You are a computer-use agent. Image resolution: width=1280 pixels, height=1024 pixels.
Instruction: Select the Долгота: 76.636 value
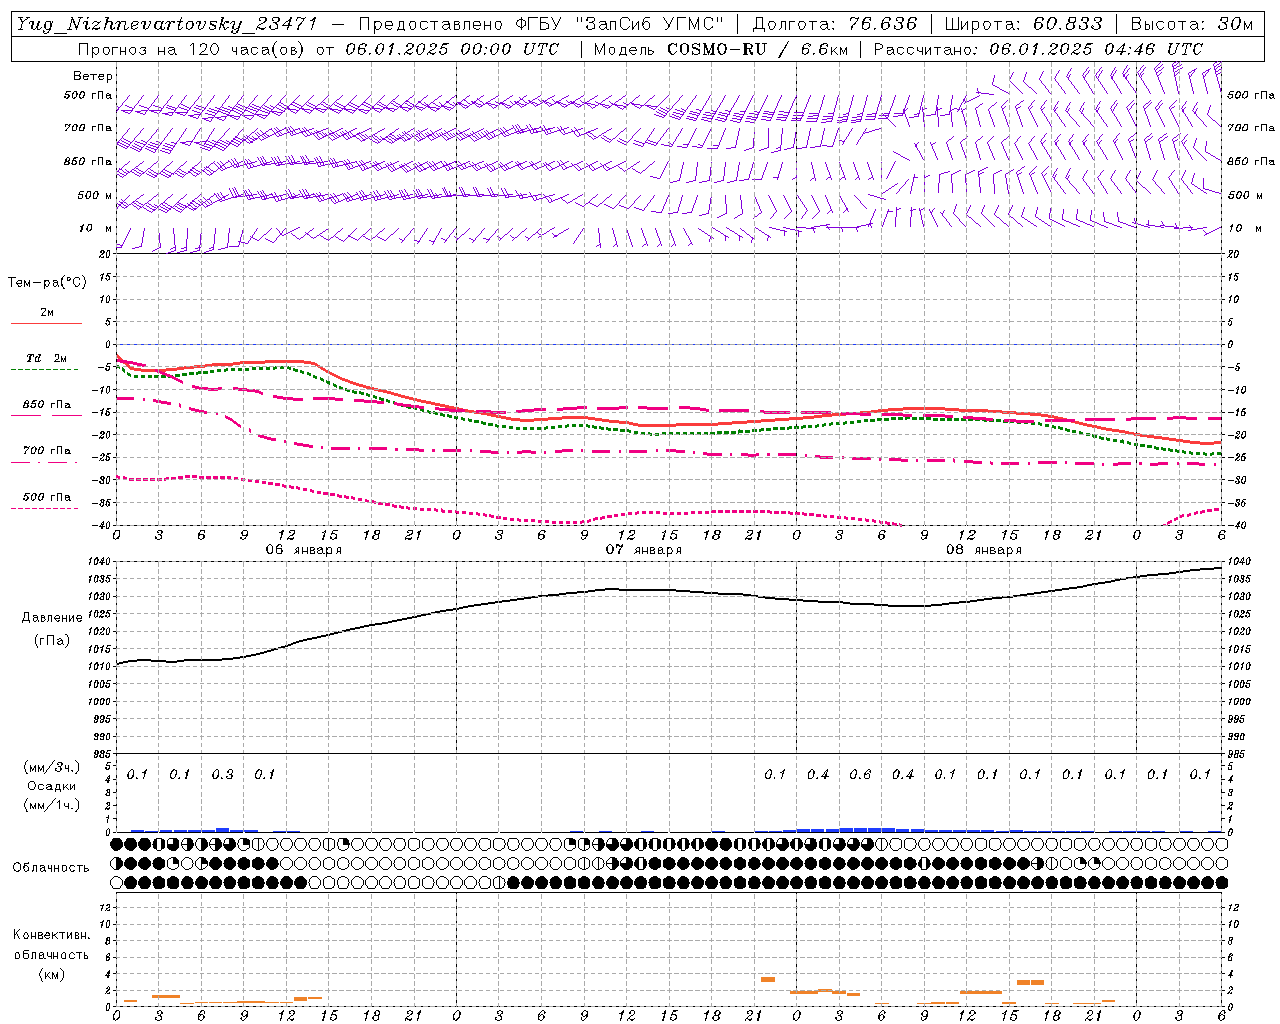pyautogui.click(x=834, y=24)
